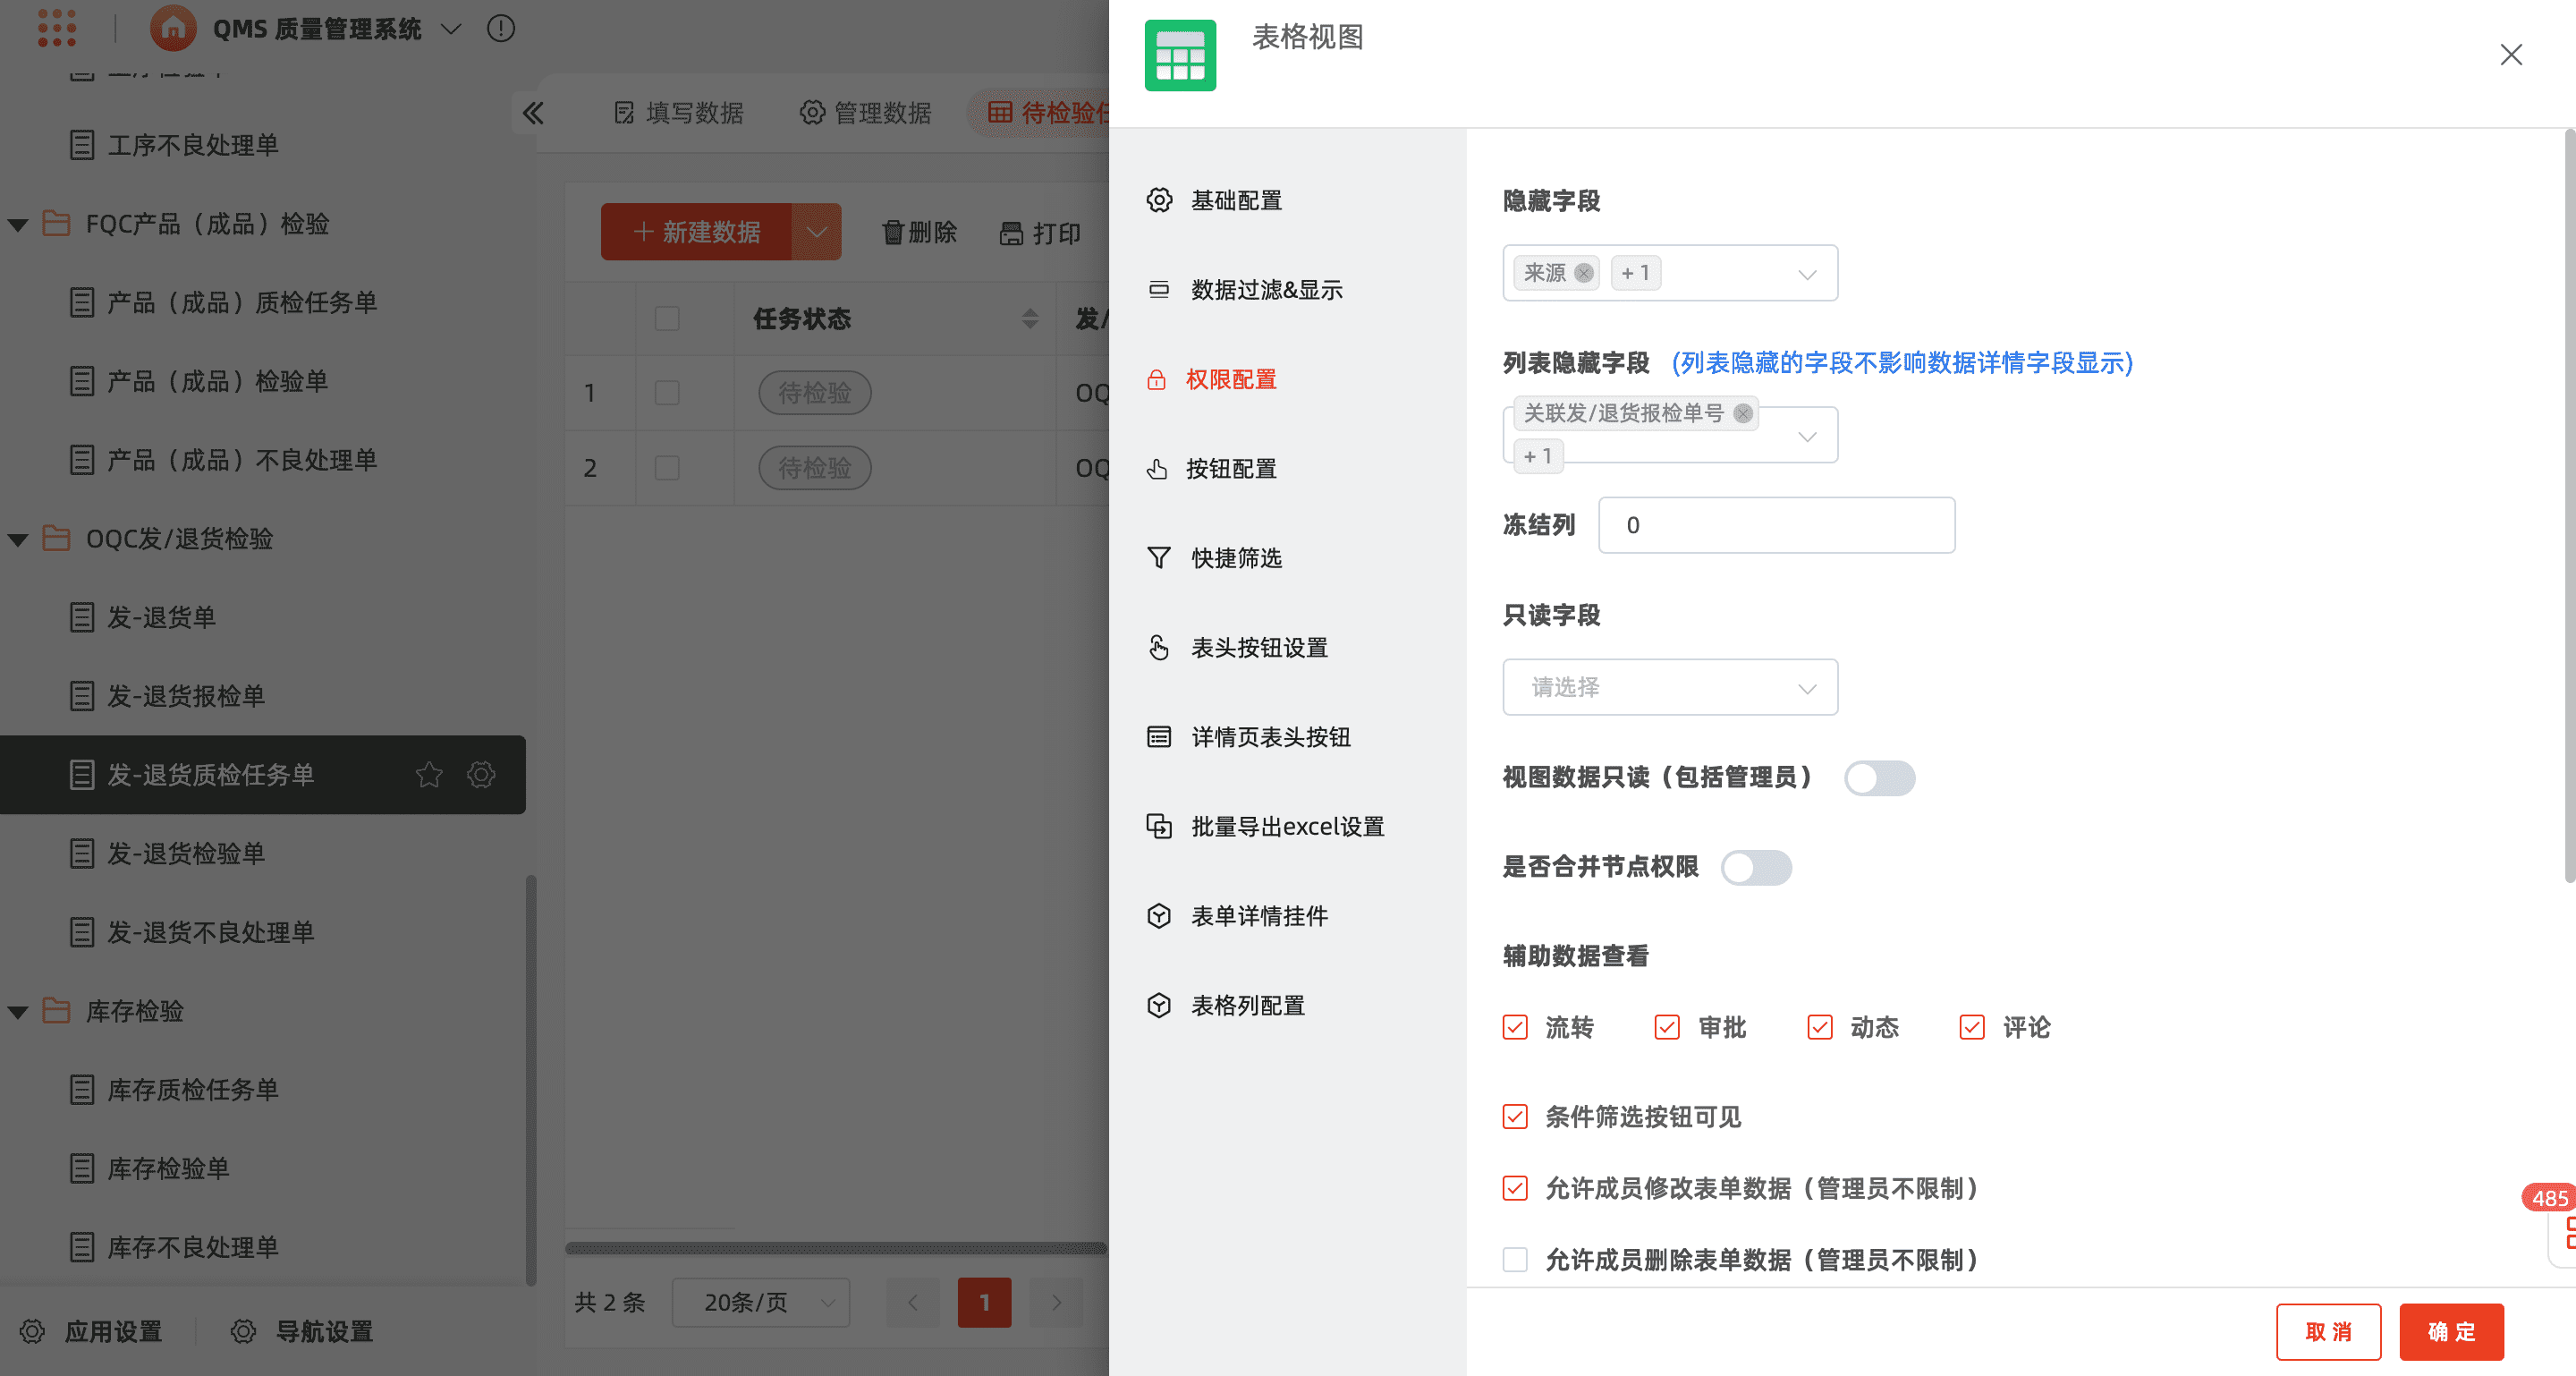Collapse the OQC发/退货检验 folder
The height and width of the screenshot is (1376, 2576).
18,539
